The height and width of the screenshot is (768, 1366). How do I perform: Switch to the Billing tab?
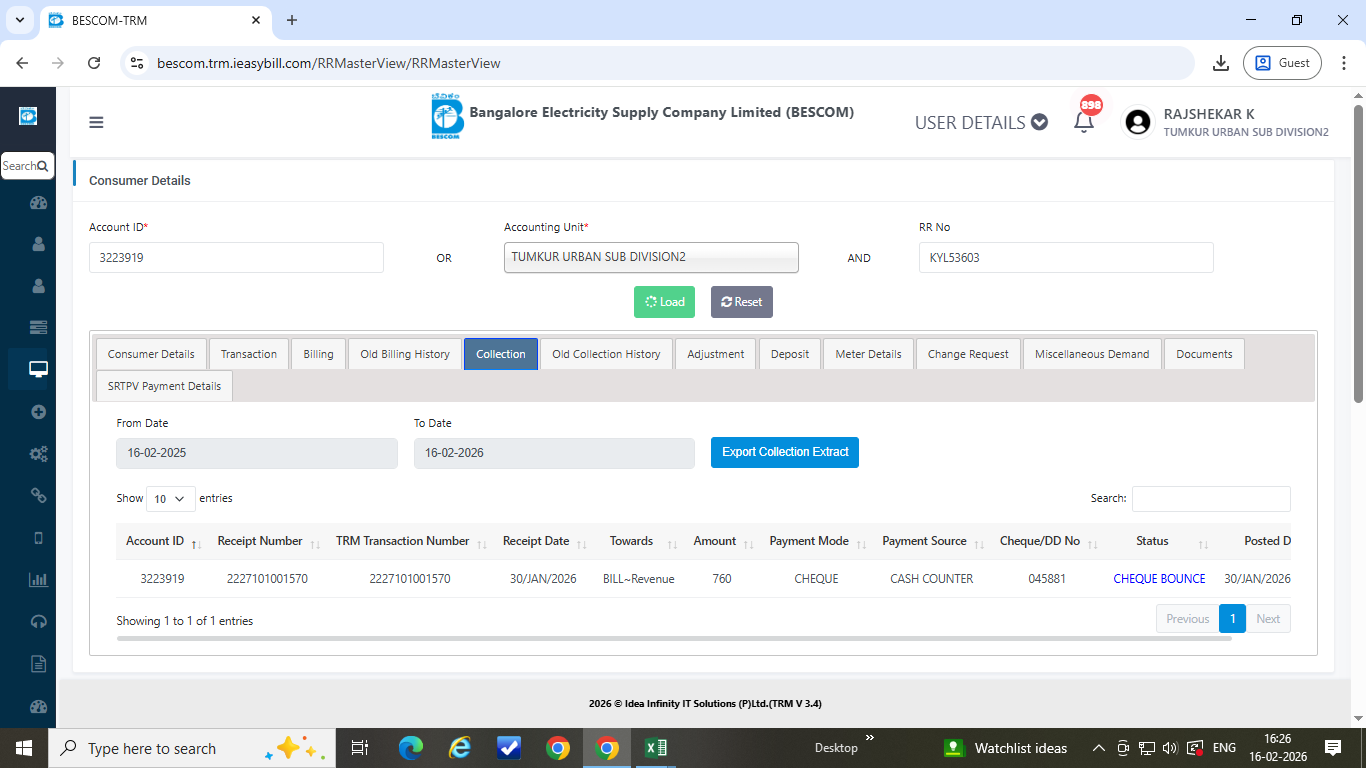click(x=318, y=354)
